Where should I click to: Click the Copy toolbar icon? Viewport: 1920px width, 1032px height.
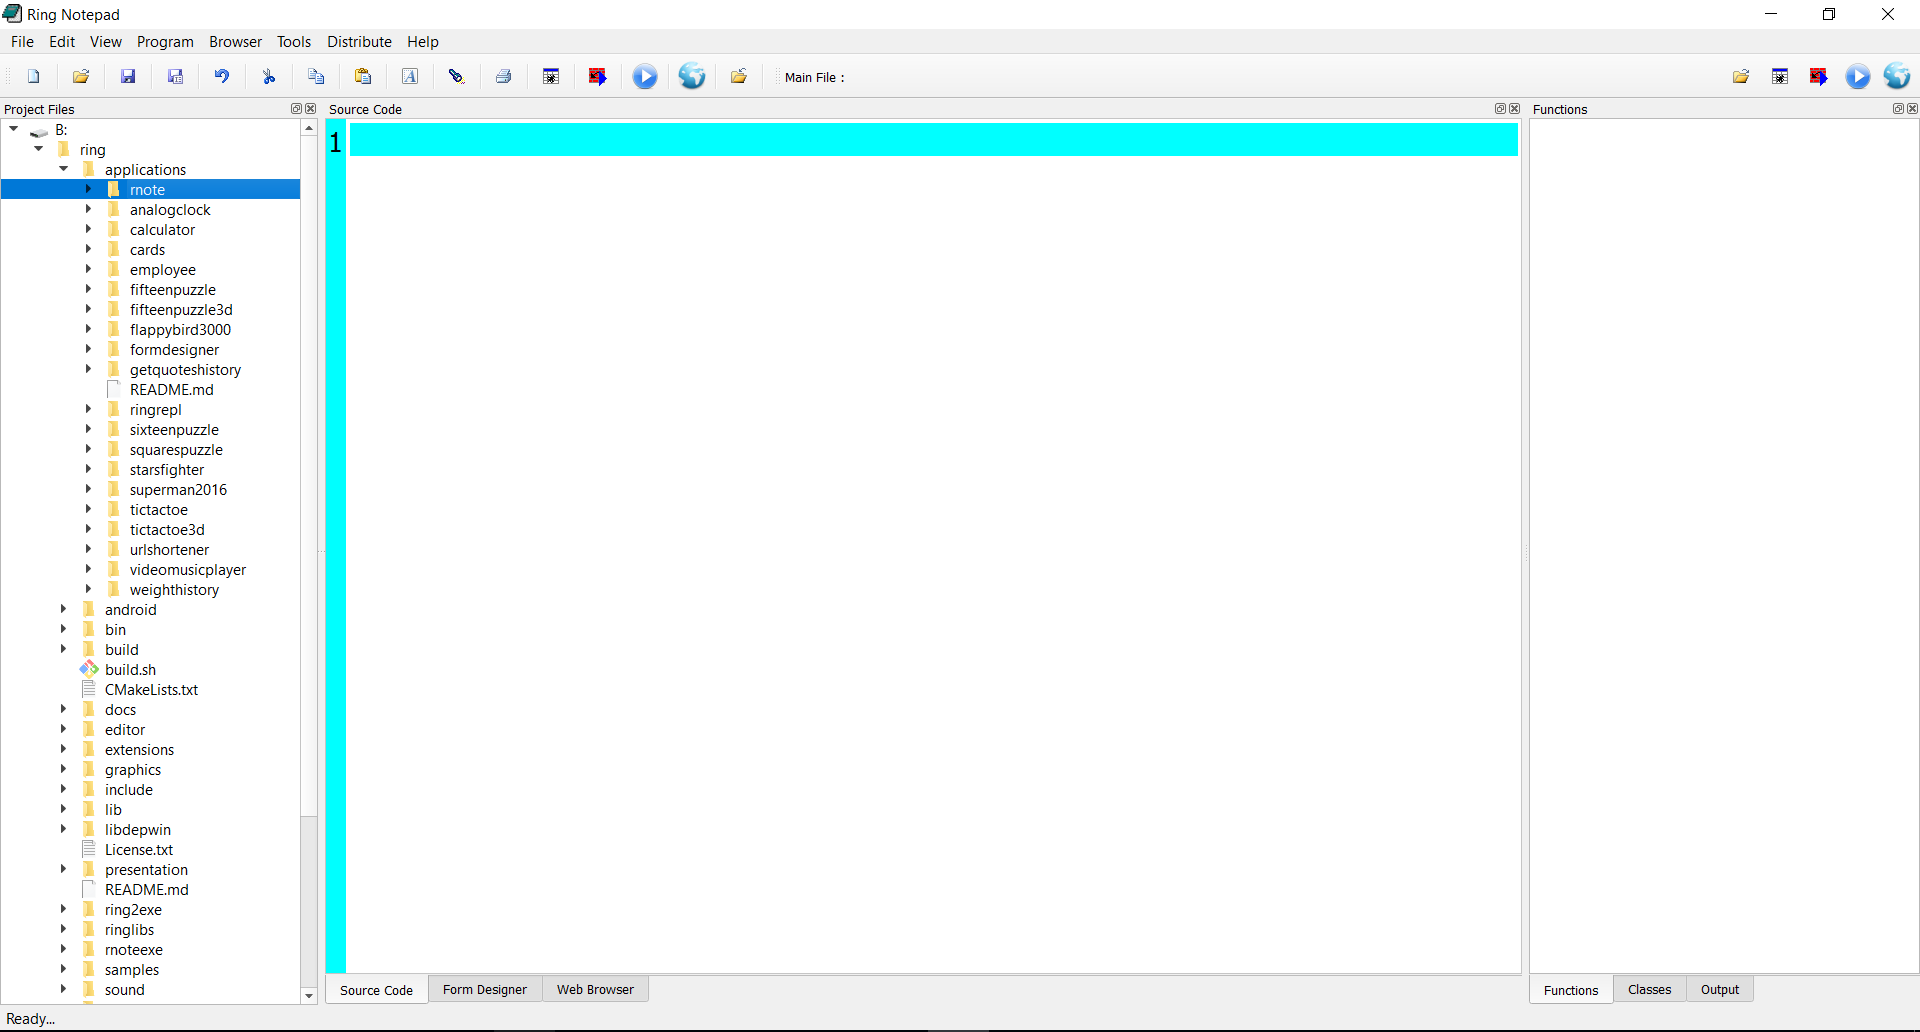click(316, 77)
